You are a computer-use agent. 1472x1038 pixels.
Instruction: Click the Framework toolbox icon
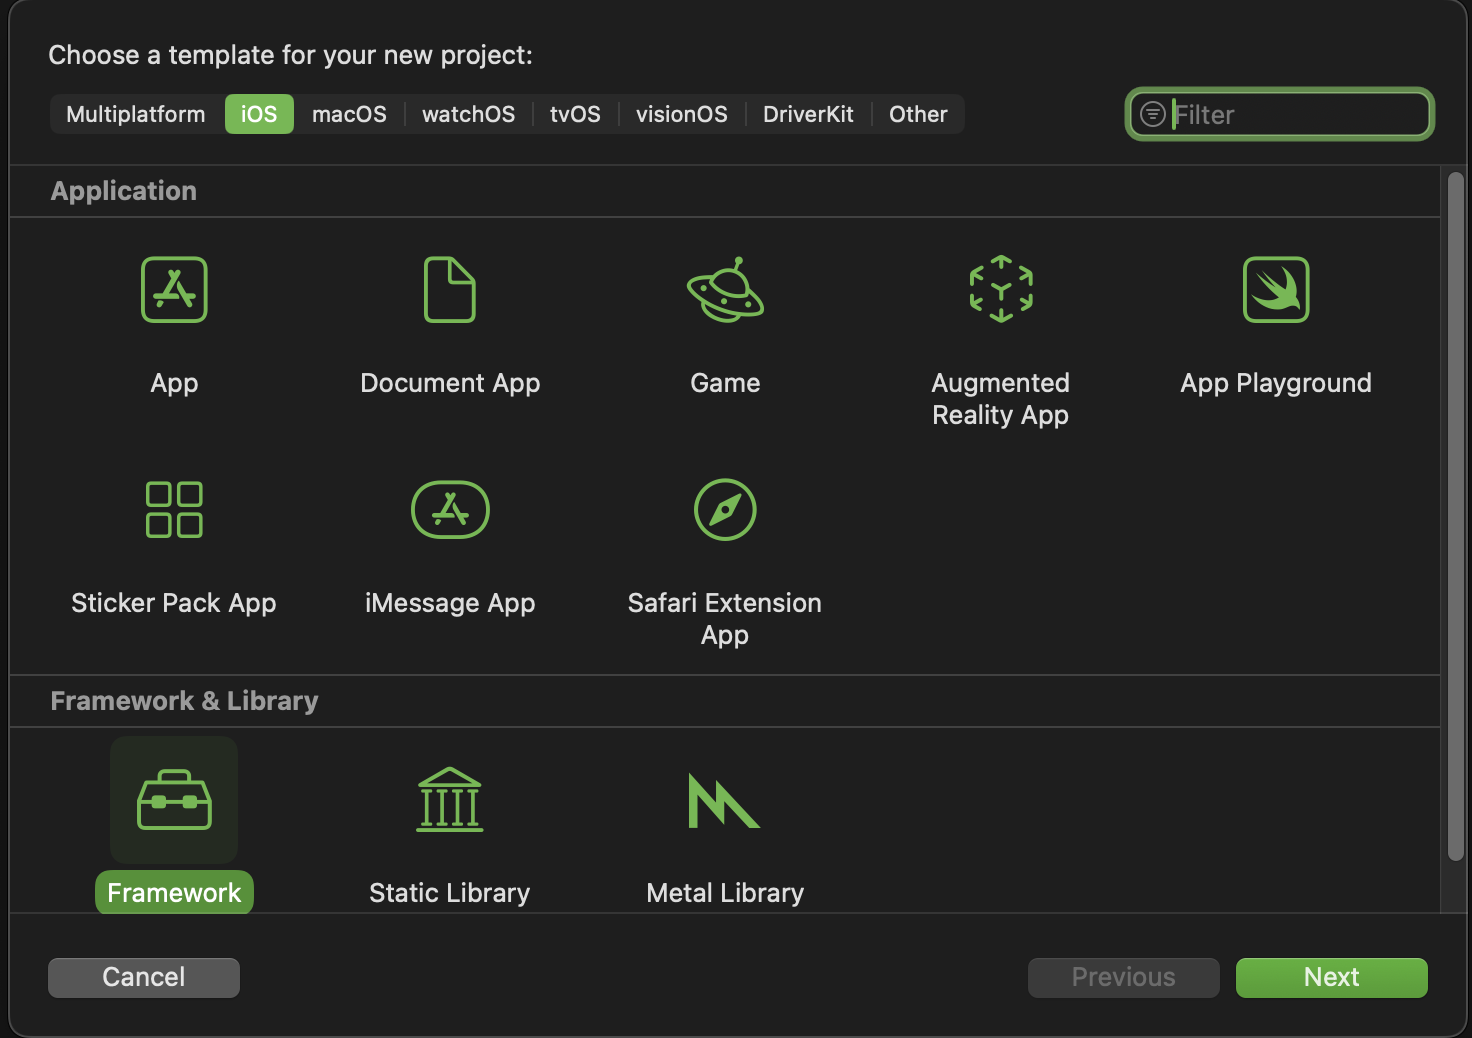[174, 800]
